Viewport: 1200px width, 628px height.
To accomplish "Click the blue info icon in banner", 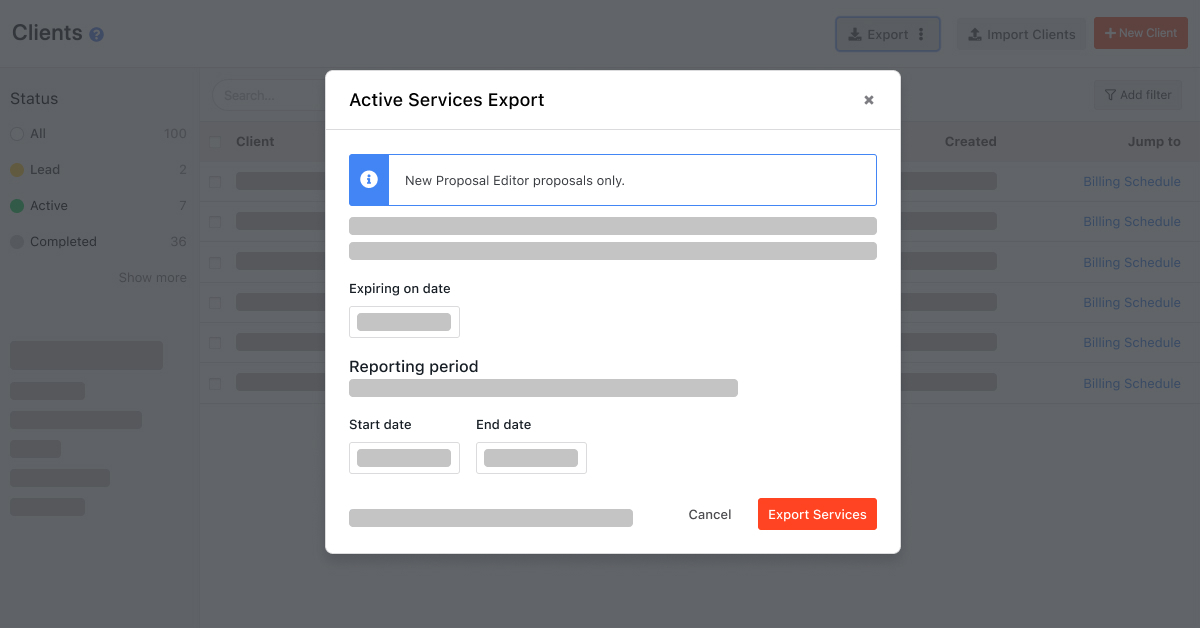I will click(369, 180).
